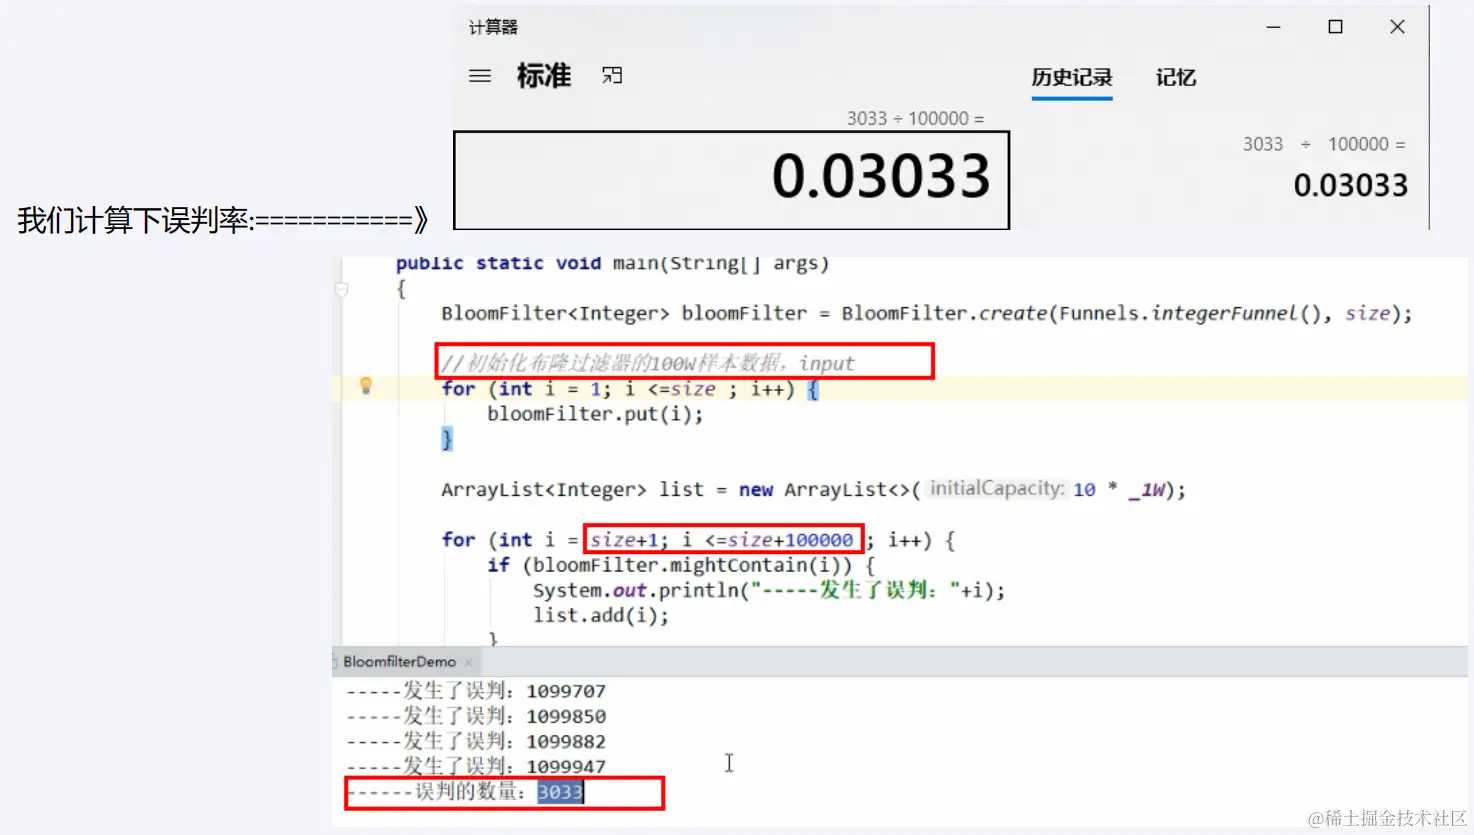Screen dimensions: 1474x835
Task: Click the 初始化布隆过滤器 comment line
Action: (x=648, y=362)
